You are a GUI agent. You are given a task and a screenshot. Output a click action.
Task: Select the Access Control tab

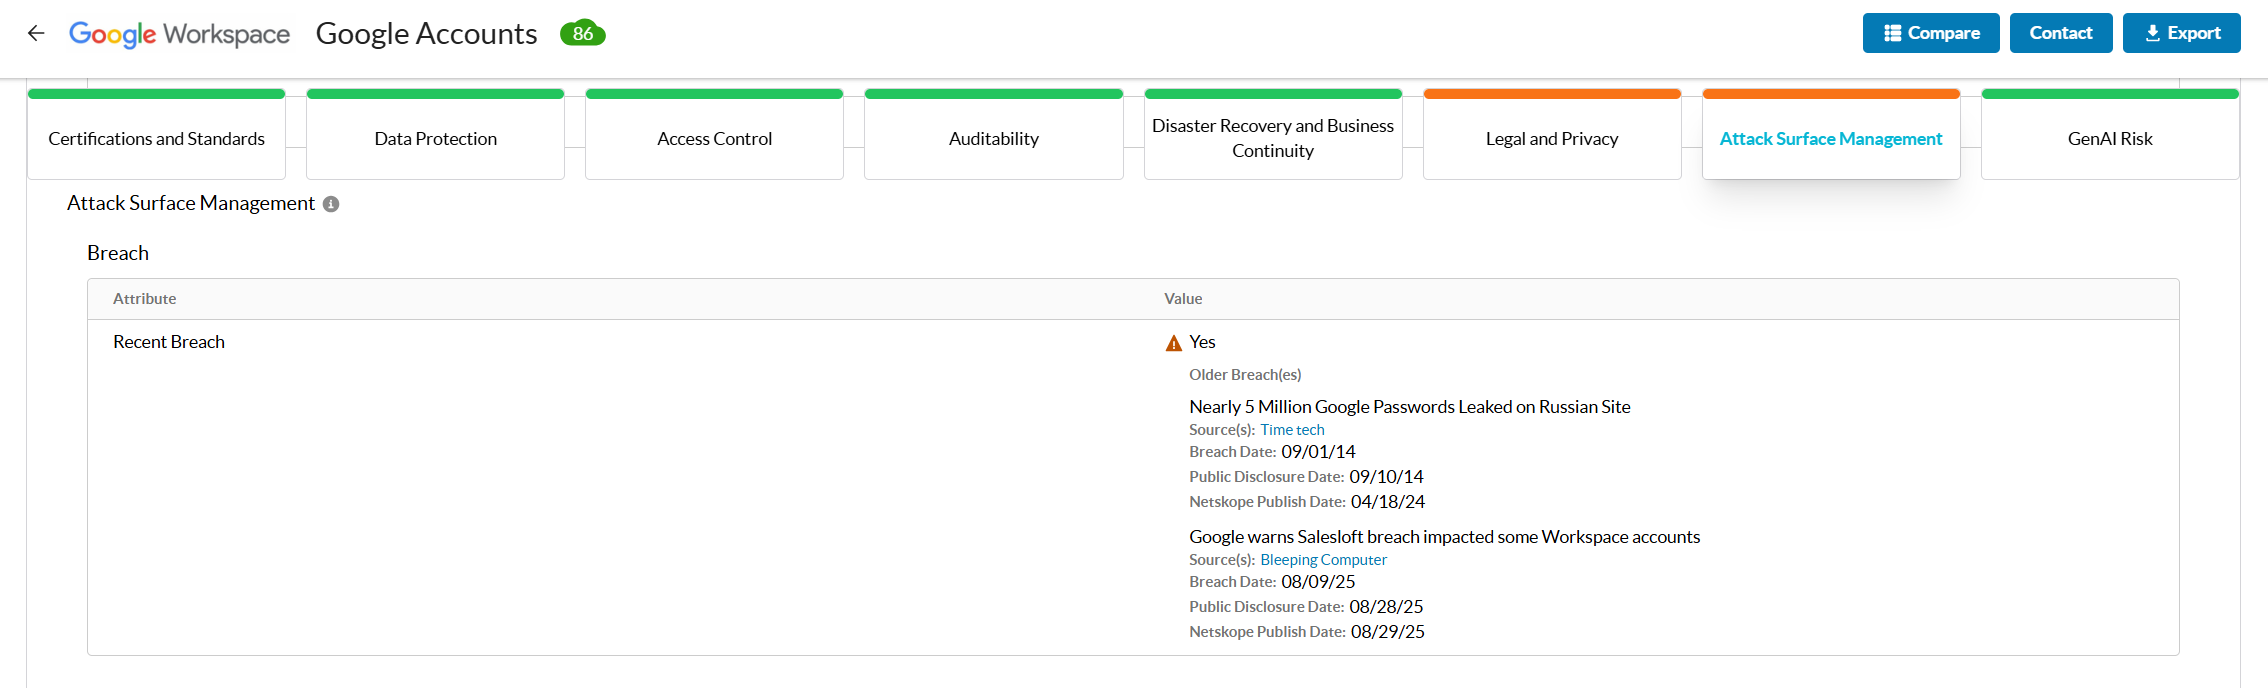pyautogui.click(x=714, y=135)
